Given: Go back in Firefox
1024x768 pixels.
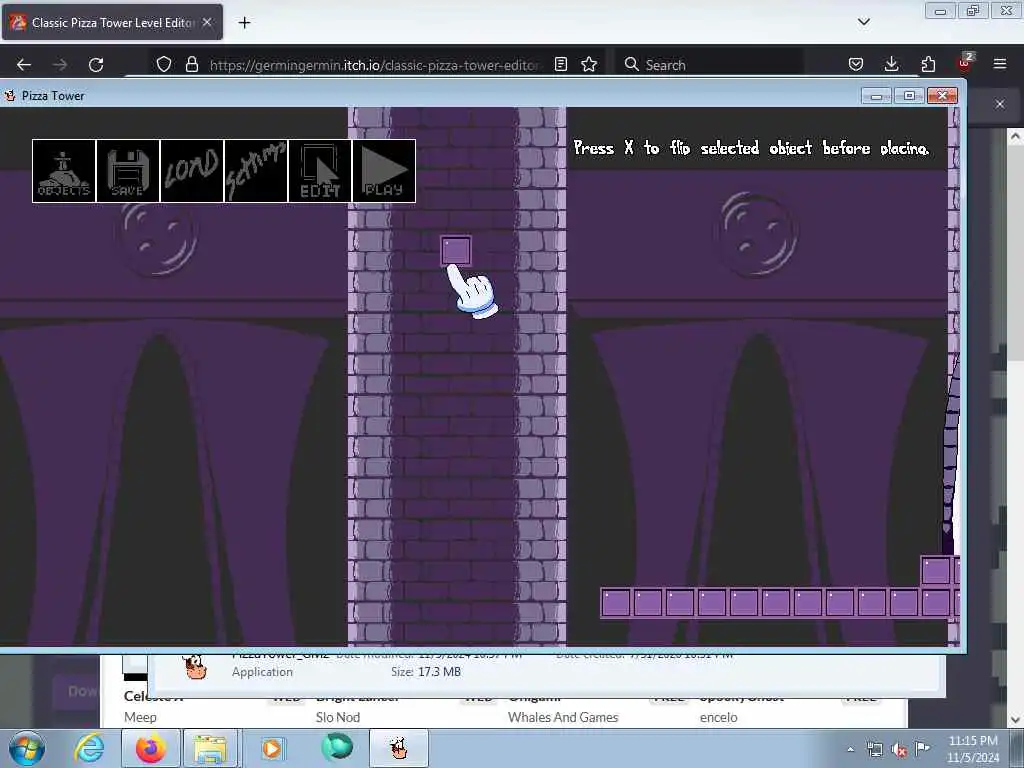Looking at the screenshot, I should 24,65.
